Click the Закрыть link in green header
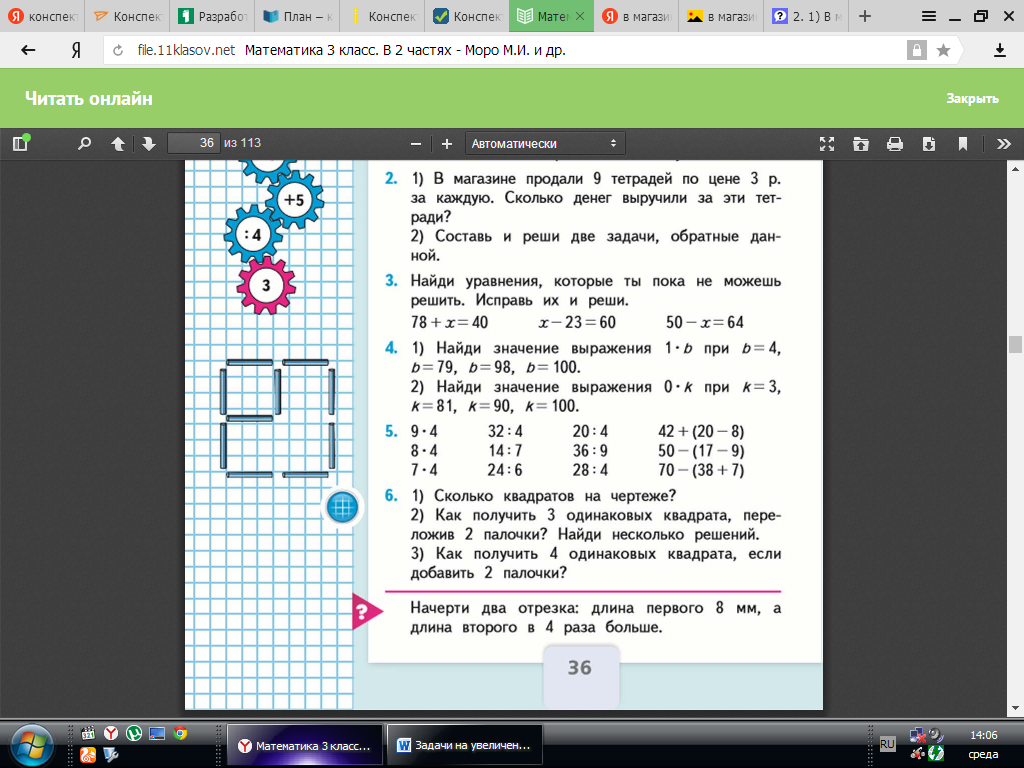1024x768 pixels. [x=972, y=99]
